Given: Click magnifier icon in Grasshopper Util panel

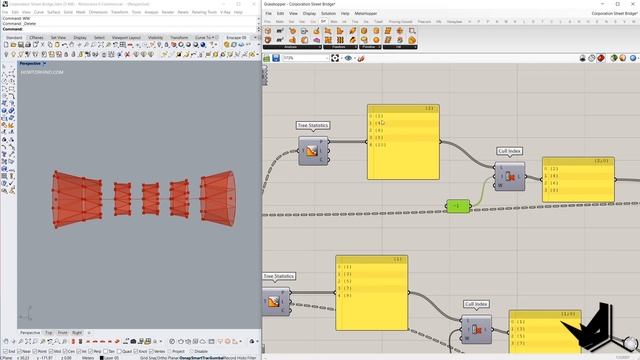Looking at the screenshot, I should point(412,31).
